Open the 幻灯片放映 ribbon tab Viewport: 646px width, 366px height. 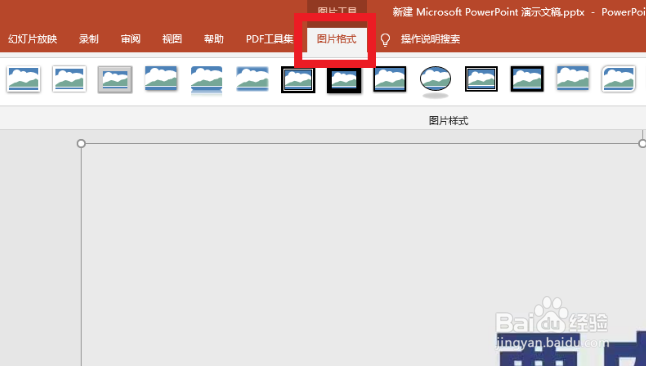pyautogui.click(x=32, y=39)
